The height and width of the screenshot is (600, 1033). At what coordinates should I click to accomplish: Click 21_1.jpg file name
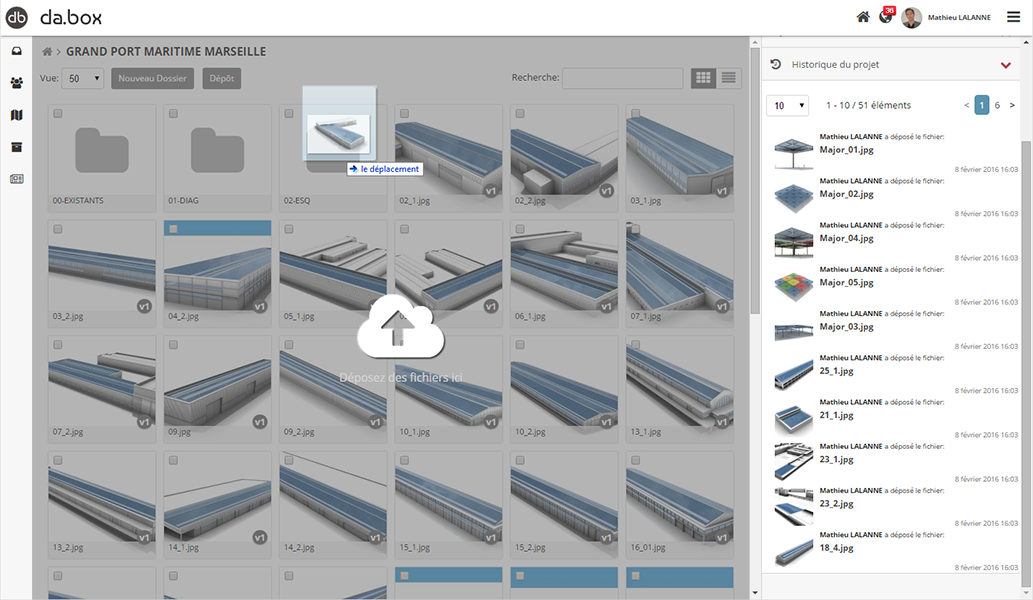click(836, 416)
